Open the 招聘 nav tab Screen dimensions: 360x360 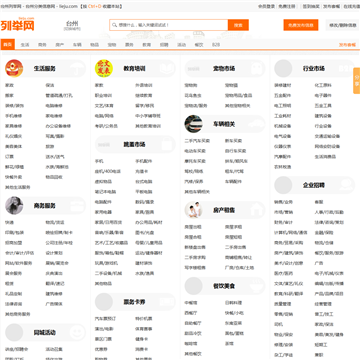pos(164,45)
